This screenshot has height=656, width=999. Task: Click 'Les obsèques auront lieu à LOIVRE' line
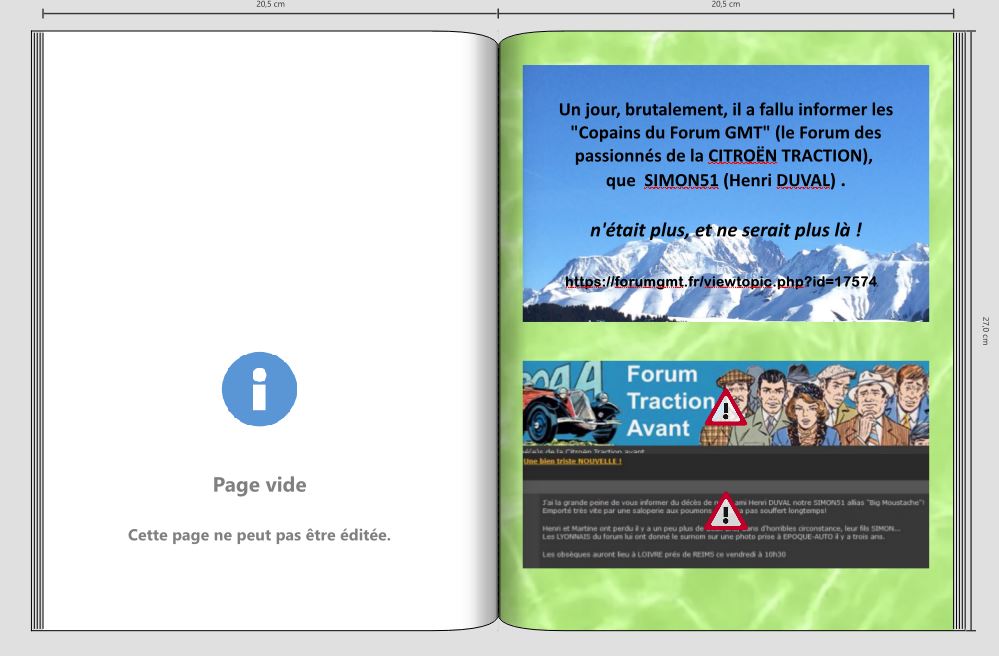tap(664, 555)
